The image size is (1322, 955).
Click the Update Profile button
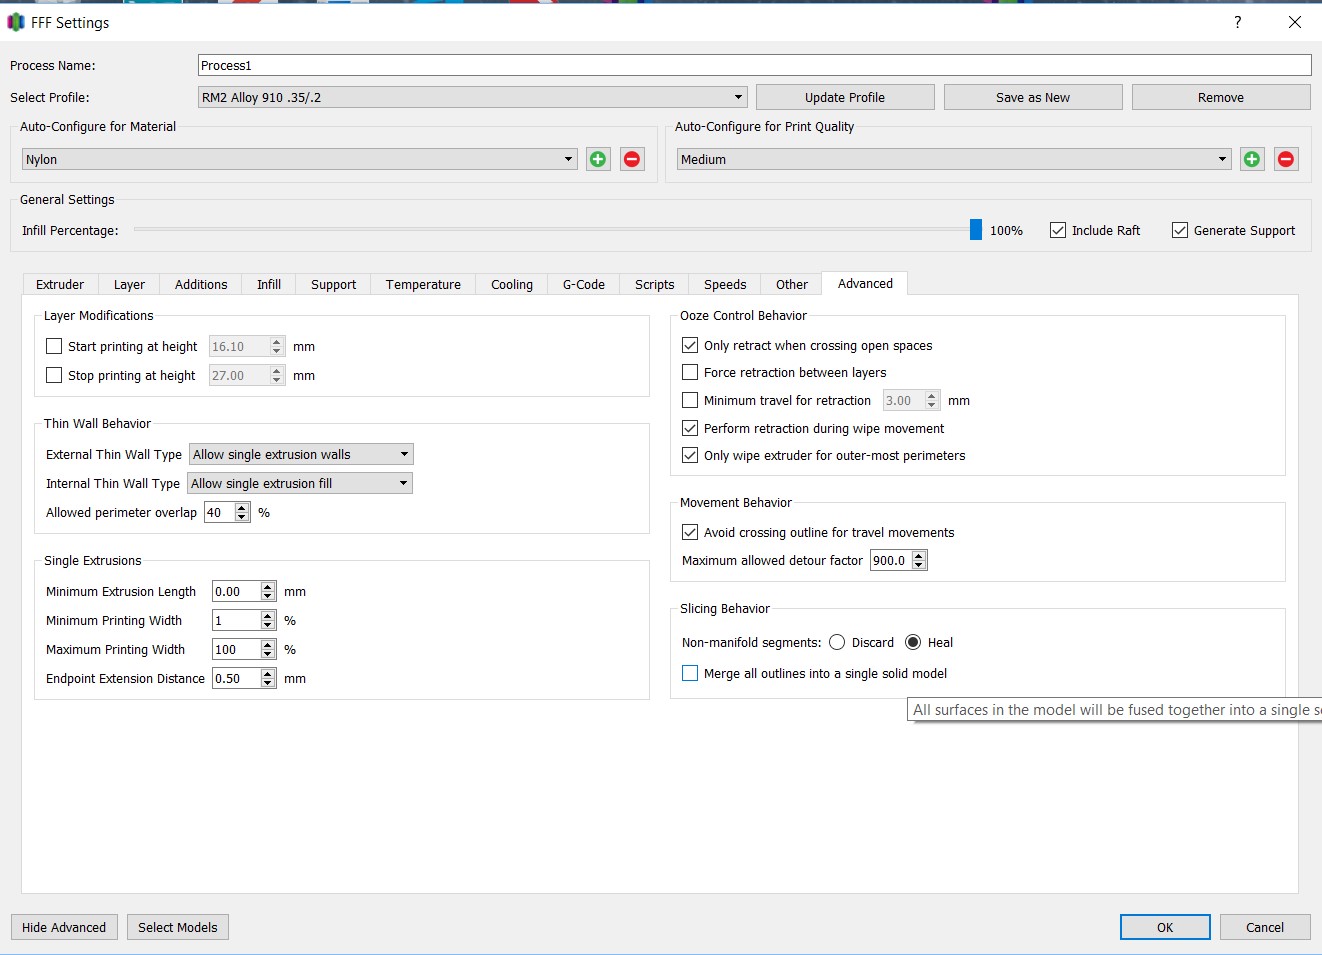(x=845, y=97)
